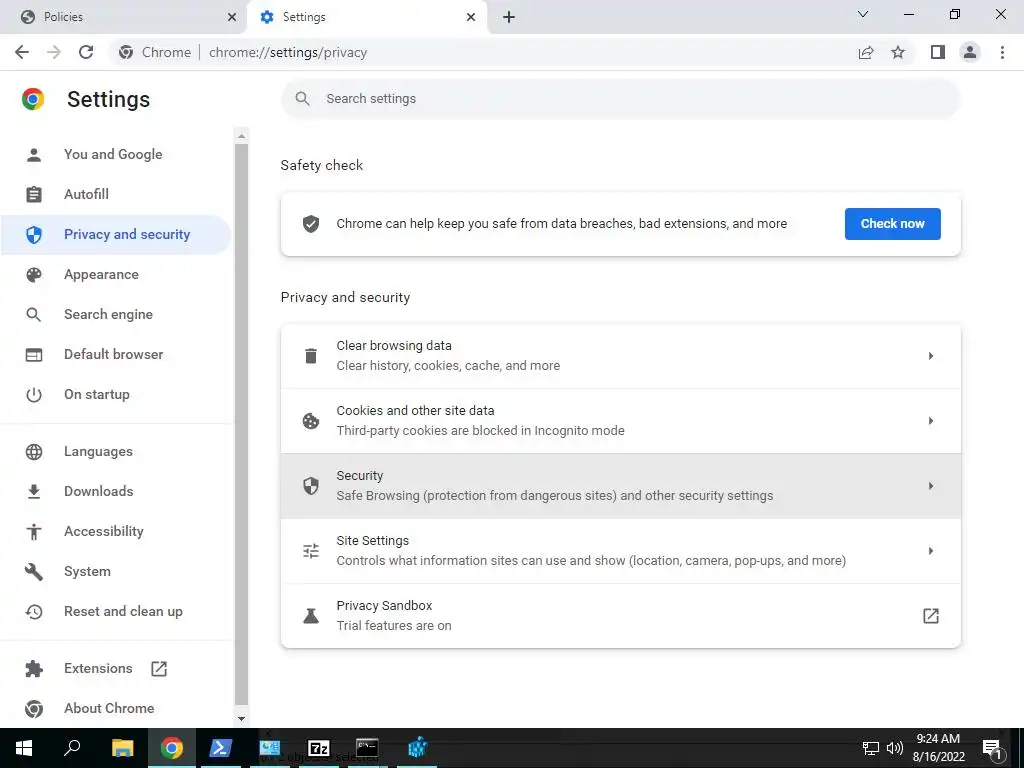Select the Settings tab

(368, 17)
